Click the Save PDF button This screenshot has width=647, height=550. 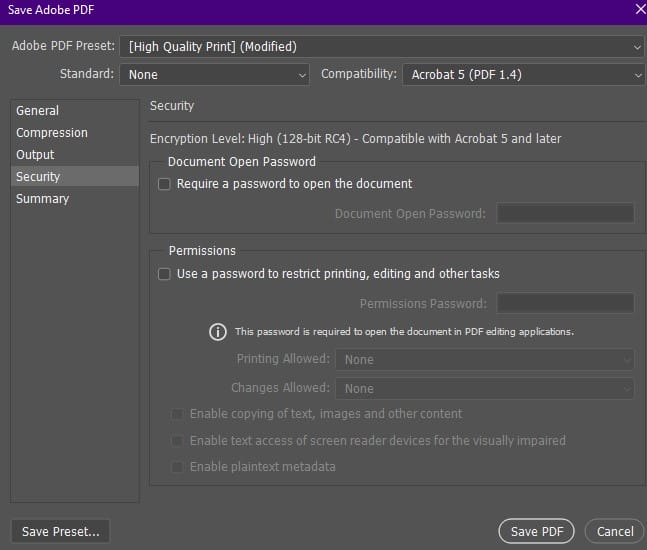(536, 531)
